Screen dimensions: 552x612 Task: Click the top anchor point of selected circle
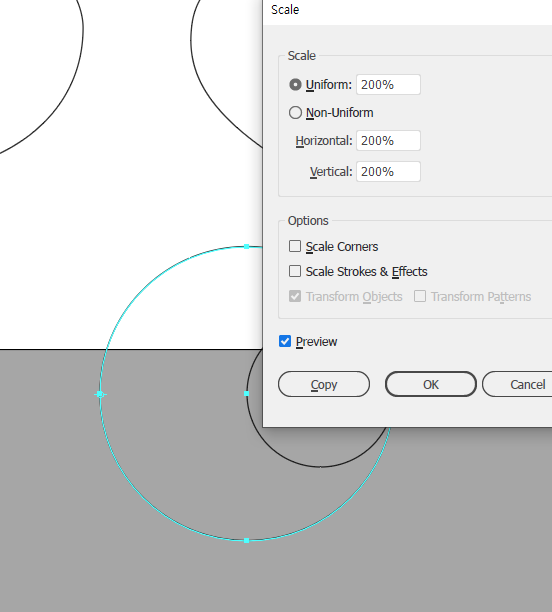pyautogui.click(x=246, y=247)
